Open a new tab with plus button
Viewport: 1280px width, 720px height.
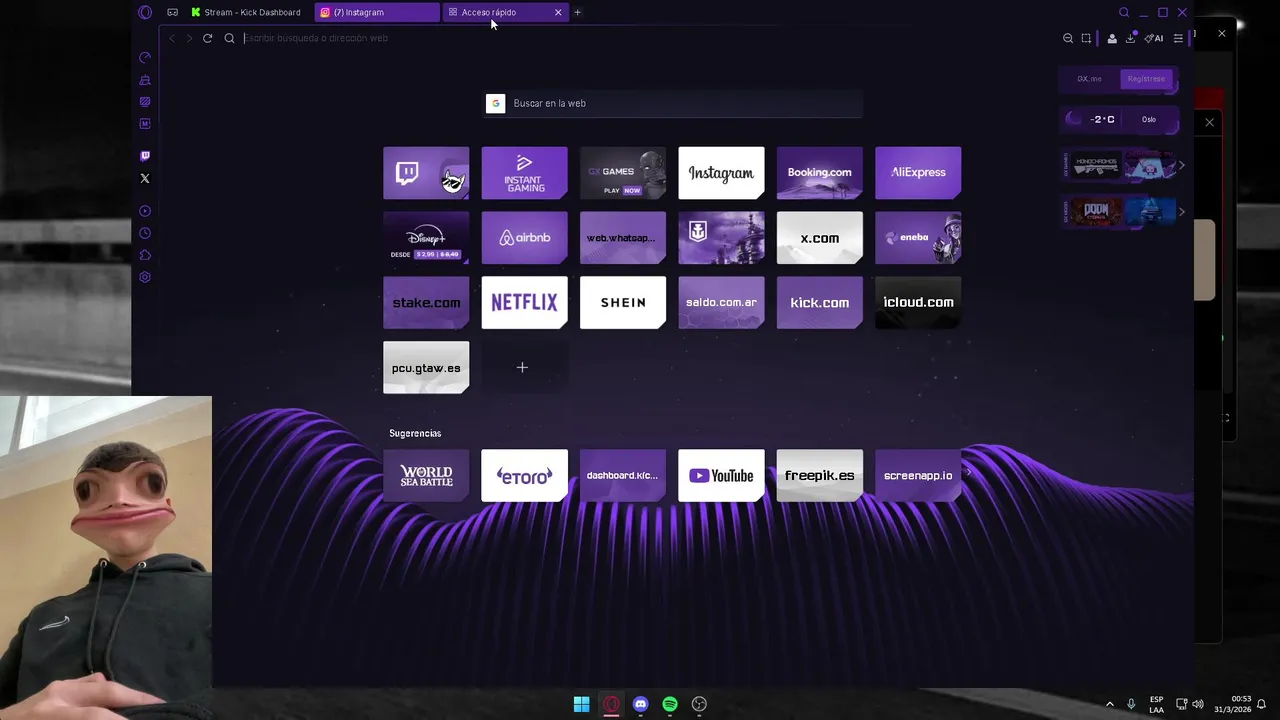[577, 12]
